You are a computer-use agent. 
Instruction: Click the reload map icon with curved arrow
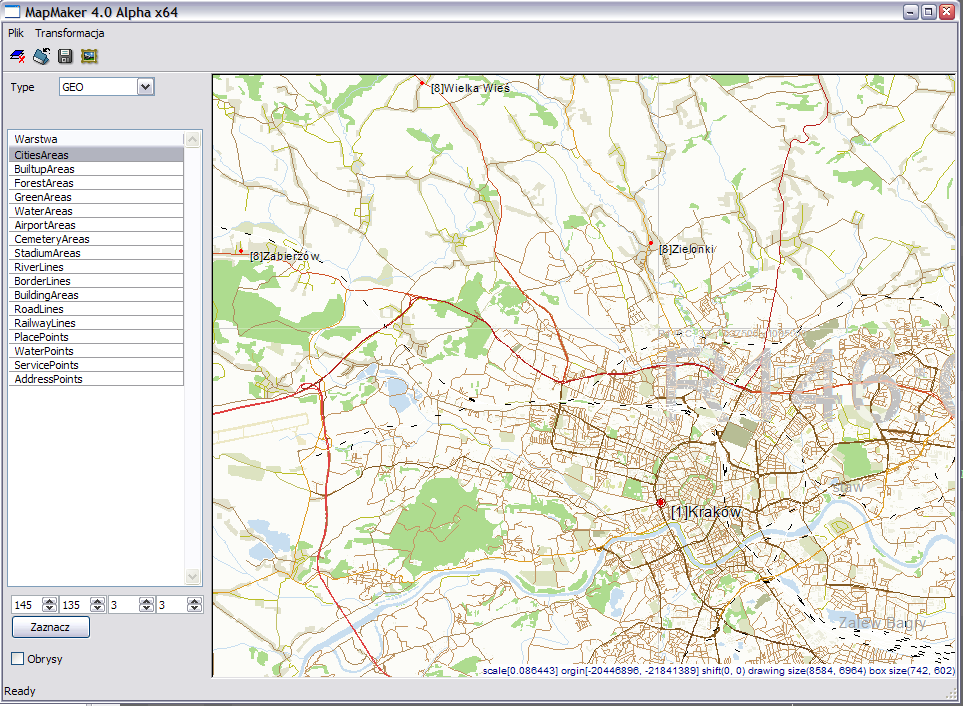41,56
